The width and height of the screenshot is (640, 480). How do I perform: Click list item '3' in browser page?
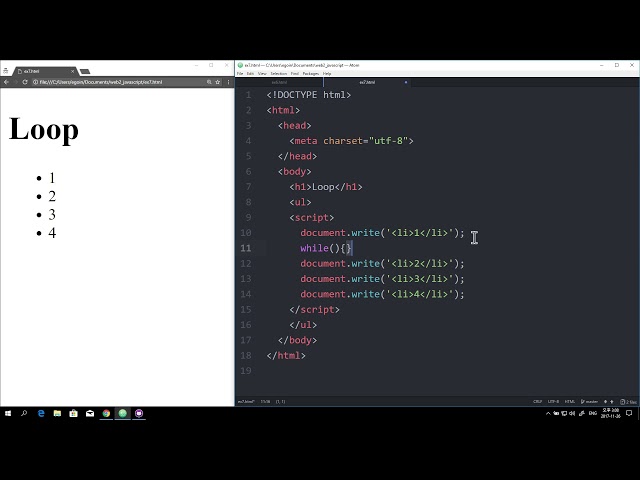(52, 215)
